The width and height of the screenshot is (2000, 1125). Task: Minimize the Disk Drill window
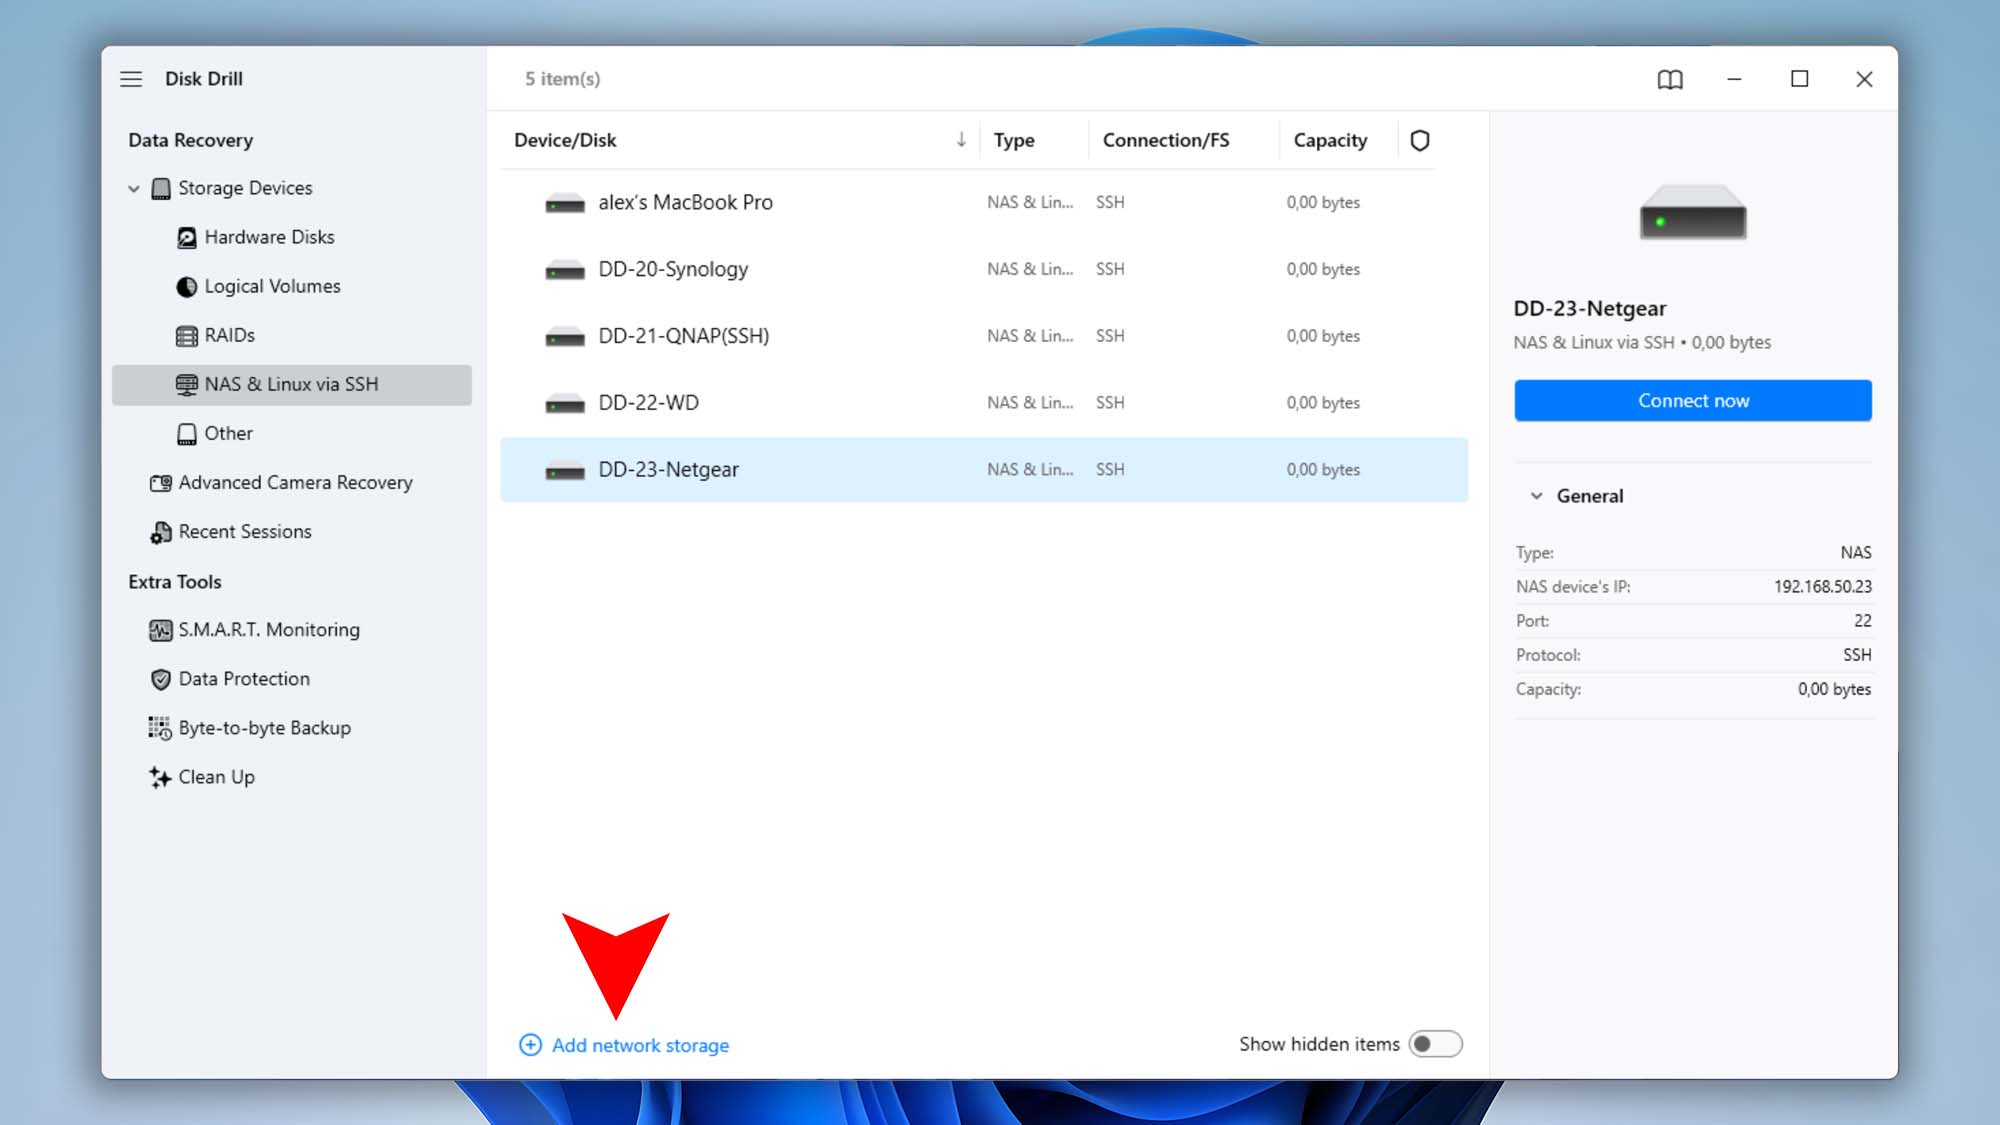(x=1734, y=79)
